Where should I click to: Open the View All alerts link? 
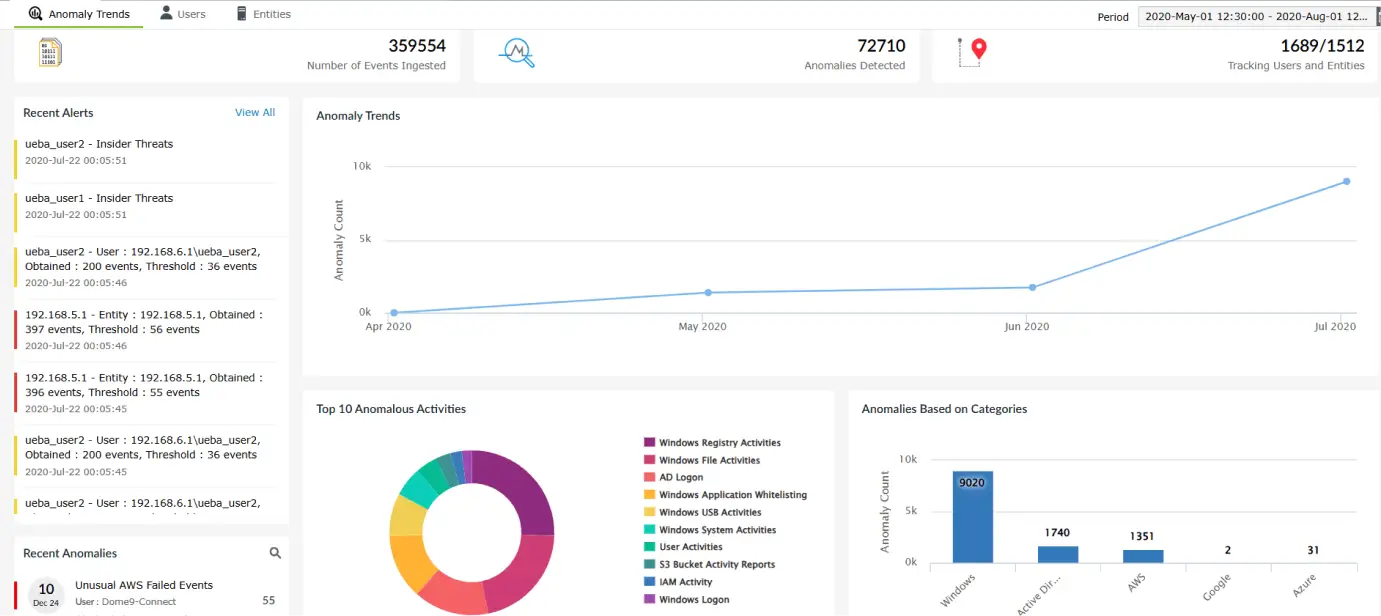(x=254, y=113)
